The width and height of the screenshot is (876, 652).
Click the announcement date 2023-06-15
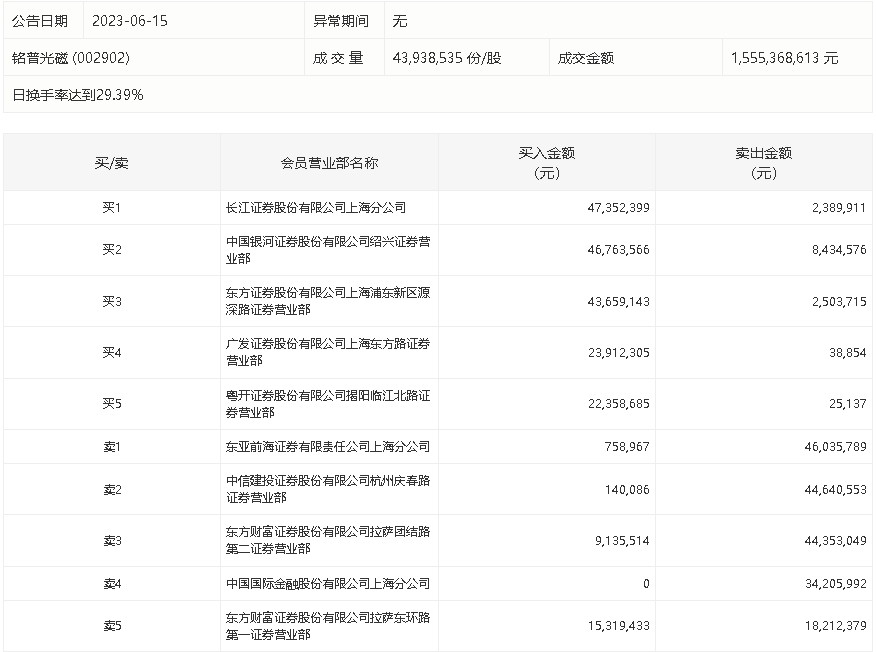130,21
